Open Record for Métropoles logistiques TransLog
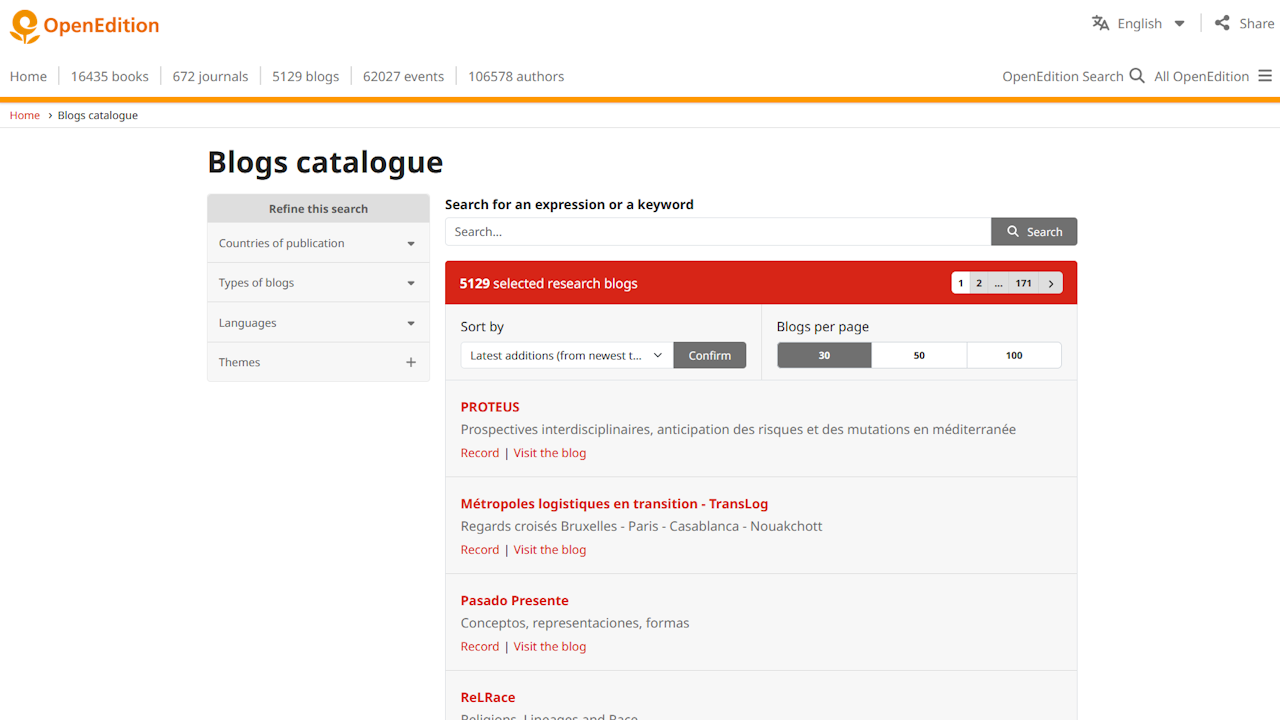 (x=480, y=550)
